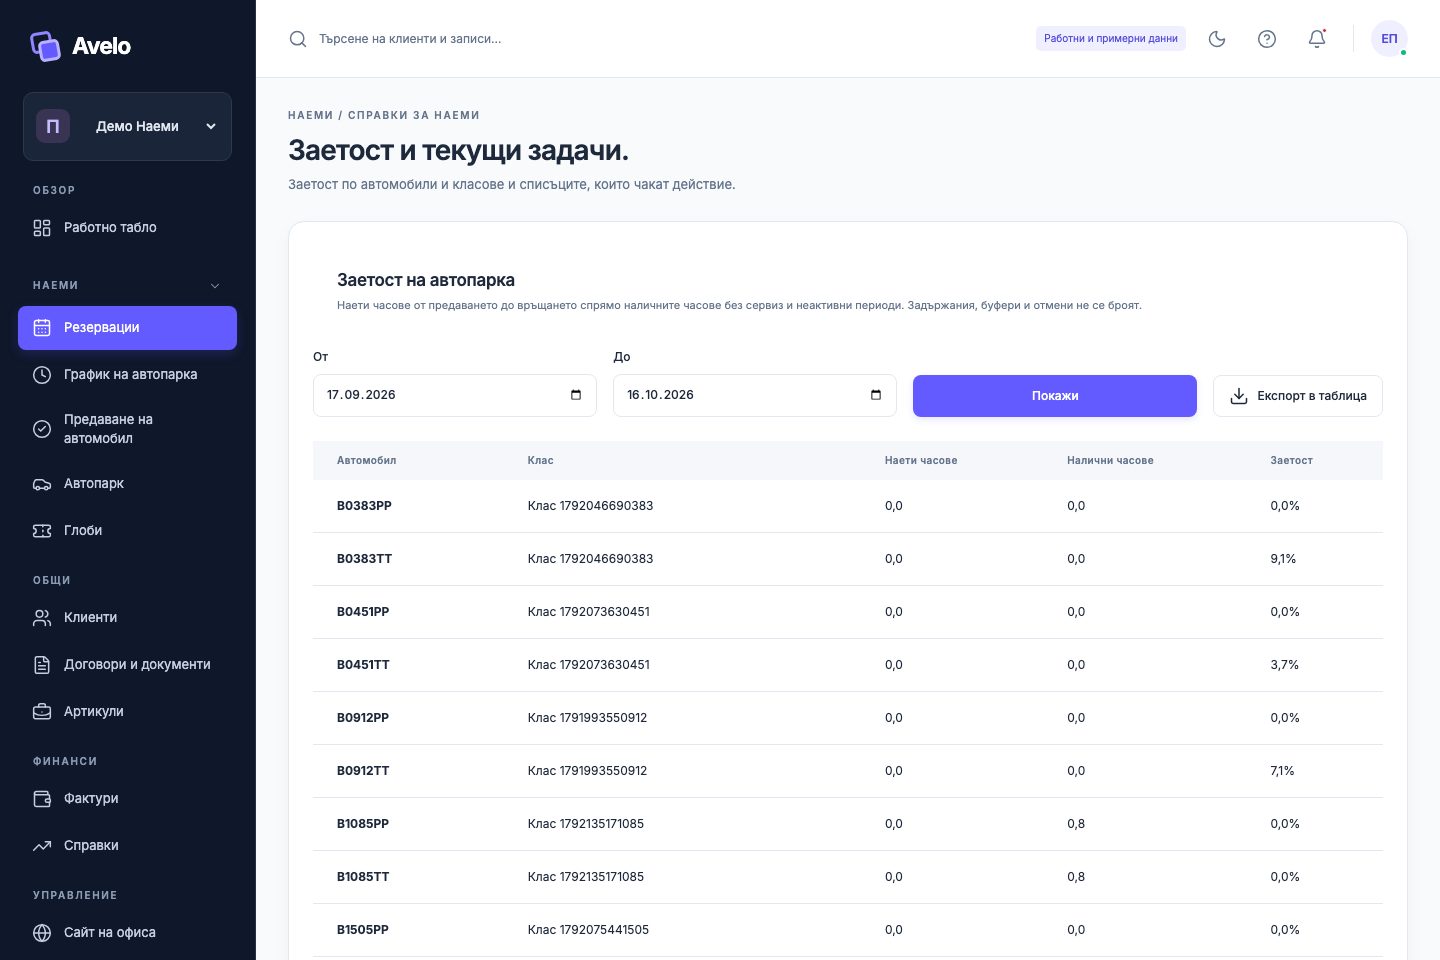Open Справки in the sidebar
The image size is (1440, 960).
[127, 846]
